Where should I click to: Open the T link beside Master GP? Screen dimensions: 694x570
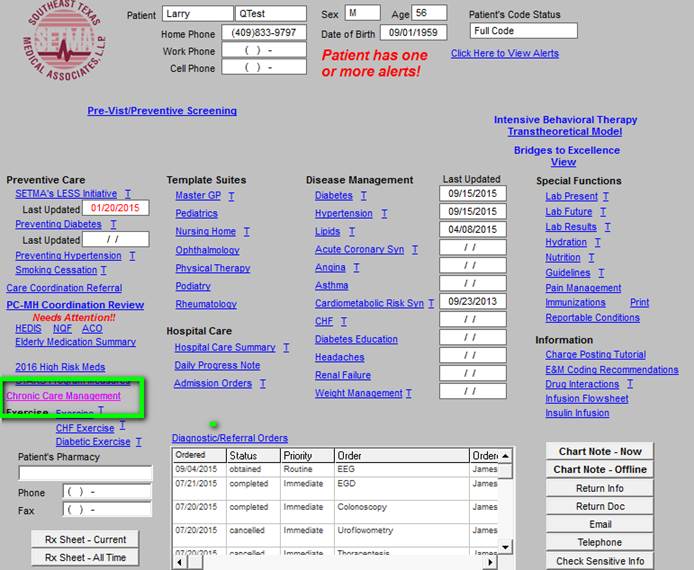pos(231,196)
